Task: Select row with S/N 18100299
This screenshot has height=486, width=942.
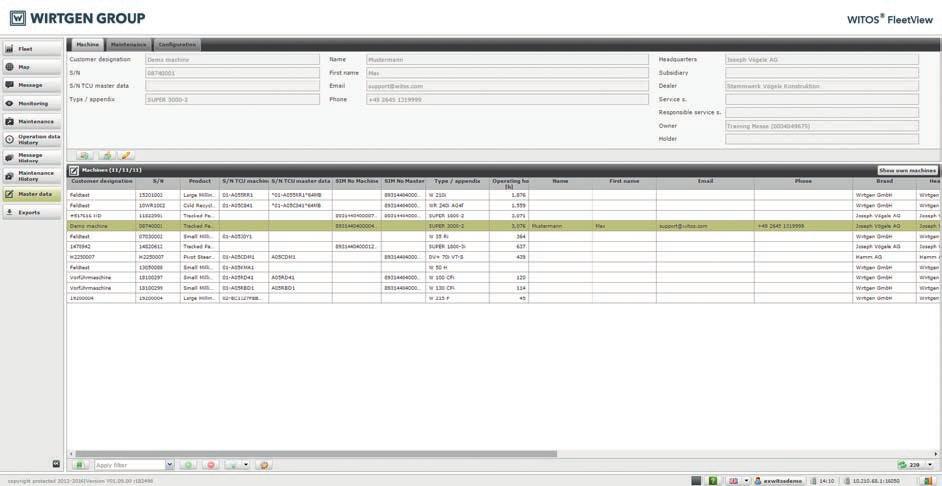Action: point(503,288)
